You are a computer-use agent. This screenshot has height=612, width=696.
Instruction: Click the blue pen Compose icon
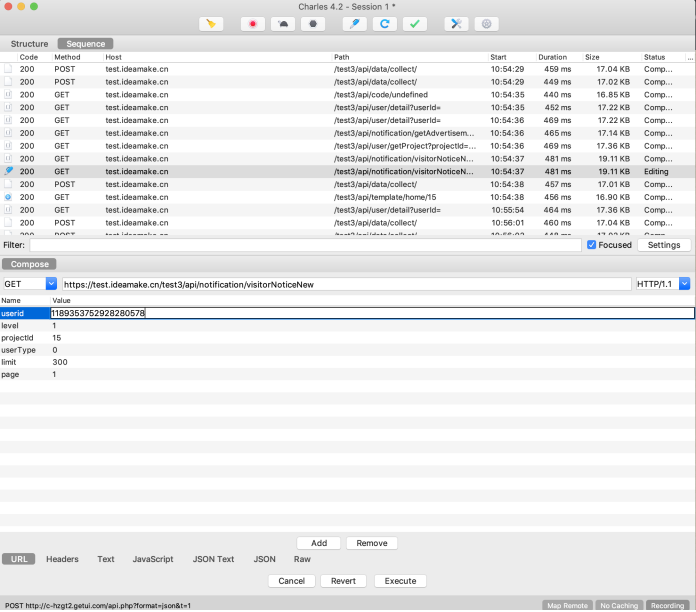point(355,24)
